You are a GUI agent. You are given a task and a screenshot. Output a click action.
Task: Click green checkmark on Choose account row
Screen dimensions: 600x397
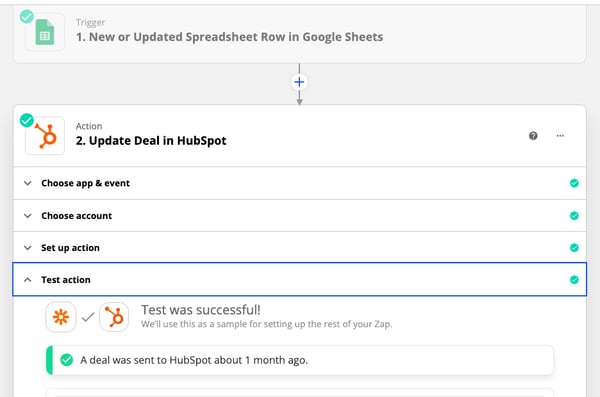pyautogui.click(x=574, y=216)
